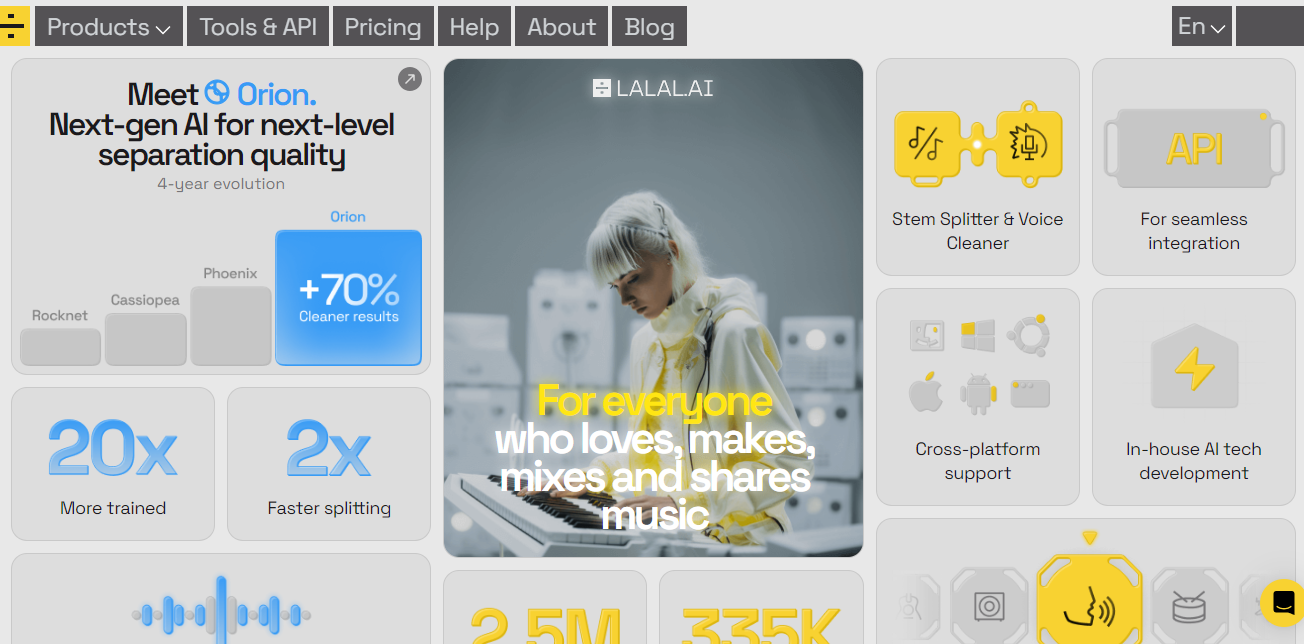
Task: Go to the Pricing page
Action: coord(383,27)
